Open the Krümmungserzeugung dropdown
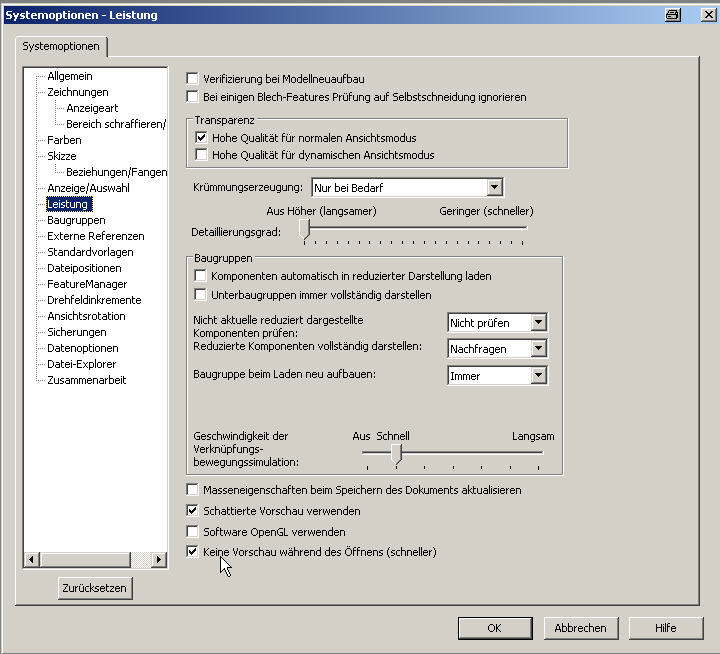The width and height of the screenshot is (720, 654). [494, 187]
